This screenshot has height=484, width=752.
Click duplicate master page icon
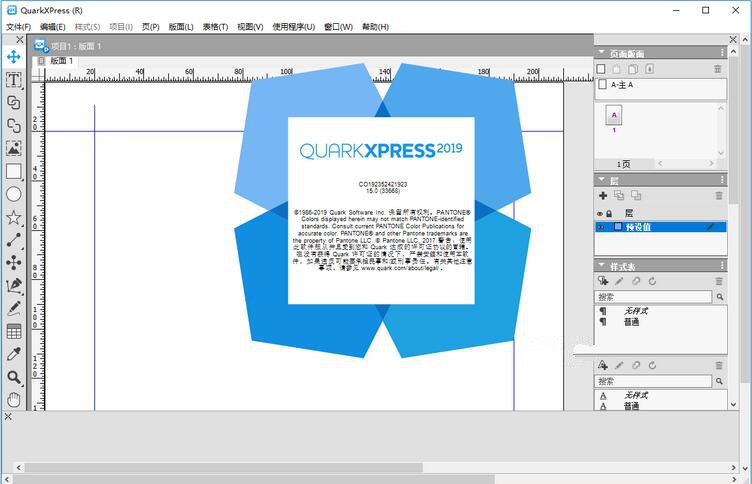click(x=633, y=69)
